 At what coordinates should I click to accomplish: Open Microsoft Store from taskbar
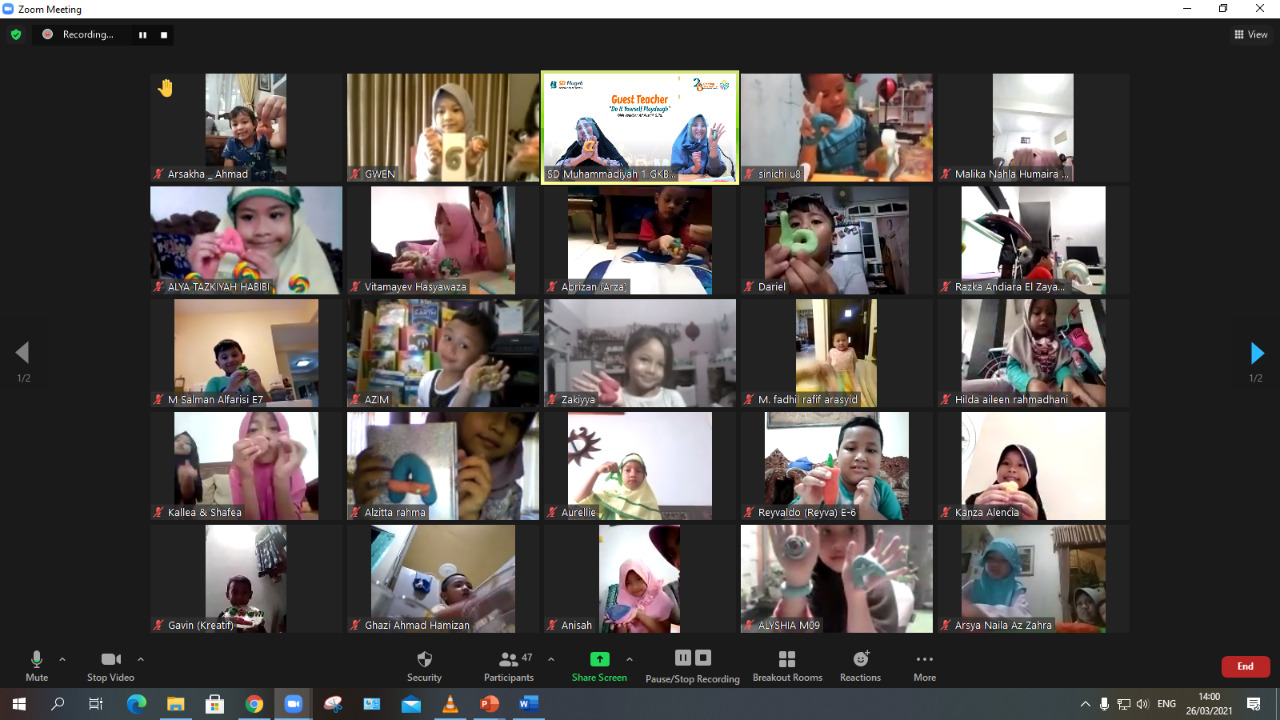(x=214, y=704)
